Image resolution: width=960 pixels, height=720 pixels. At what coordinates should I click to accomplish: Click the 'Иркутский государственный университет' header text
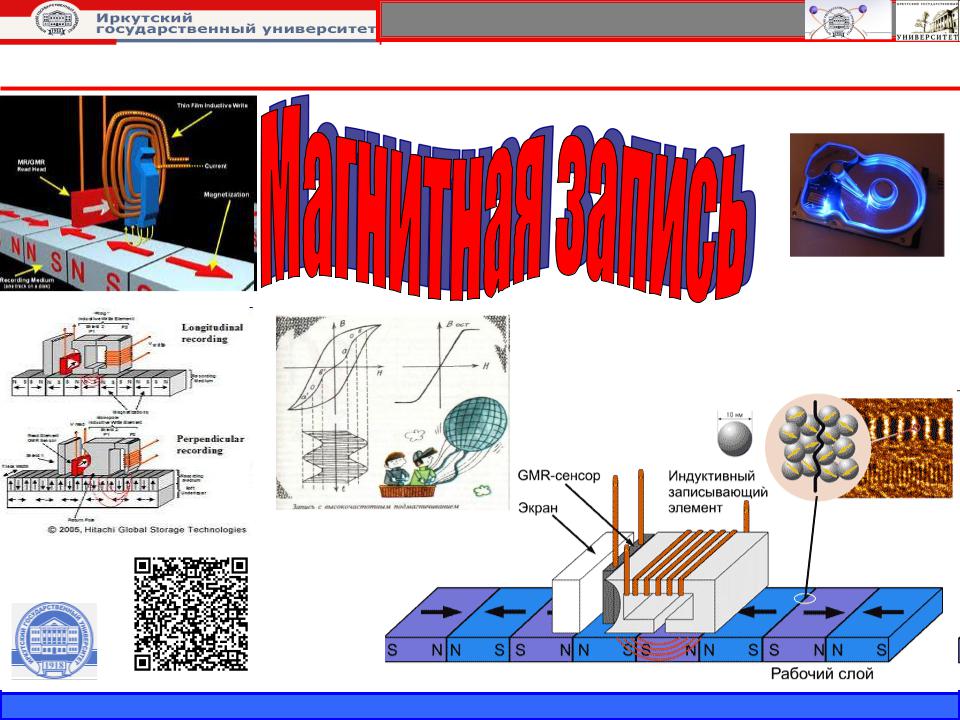[235, 23]
